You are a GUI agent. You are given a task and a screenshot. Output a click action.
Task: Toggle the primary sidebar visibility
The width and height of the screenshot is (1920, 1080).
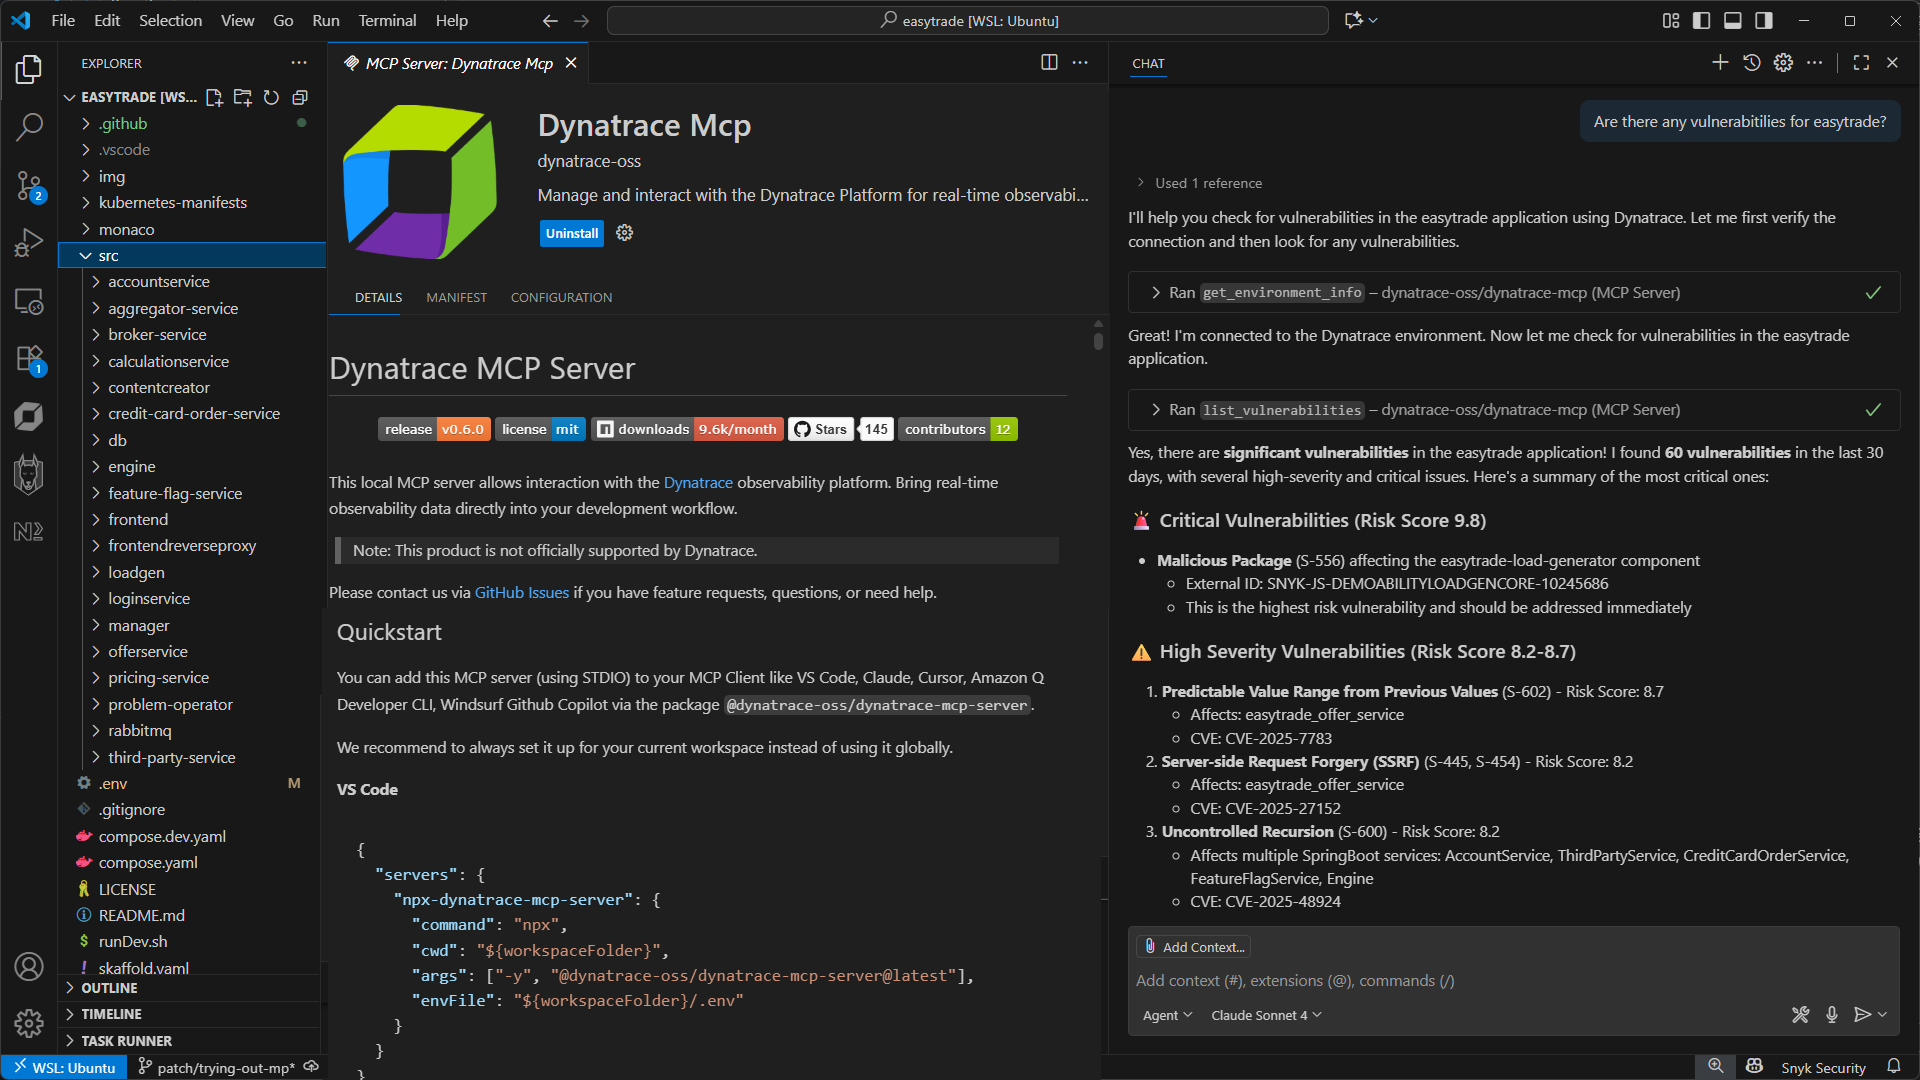(x=1701, y=20)
